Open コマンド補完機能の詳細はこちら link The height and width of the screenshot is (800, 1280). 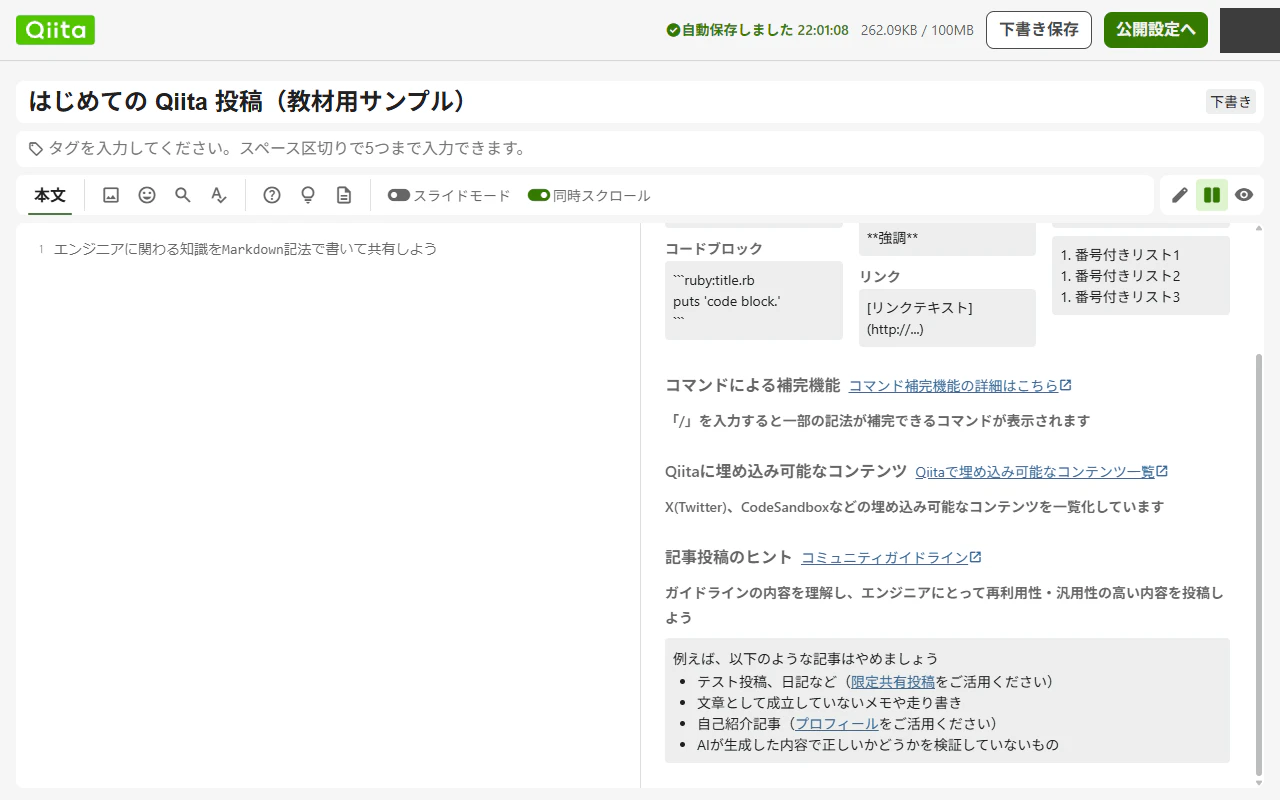pos(960,386)
